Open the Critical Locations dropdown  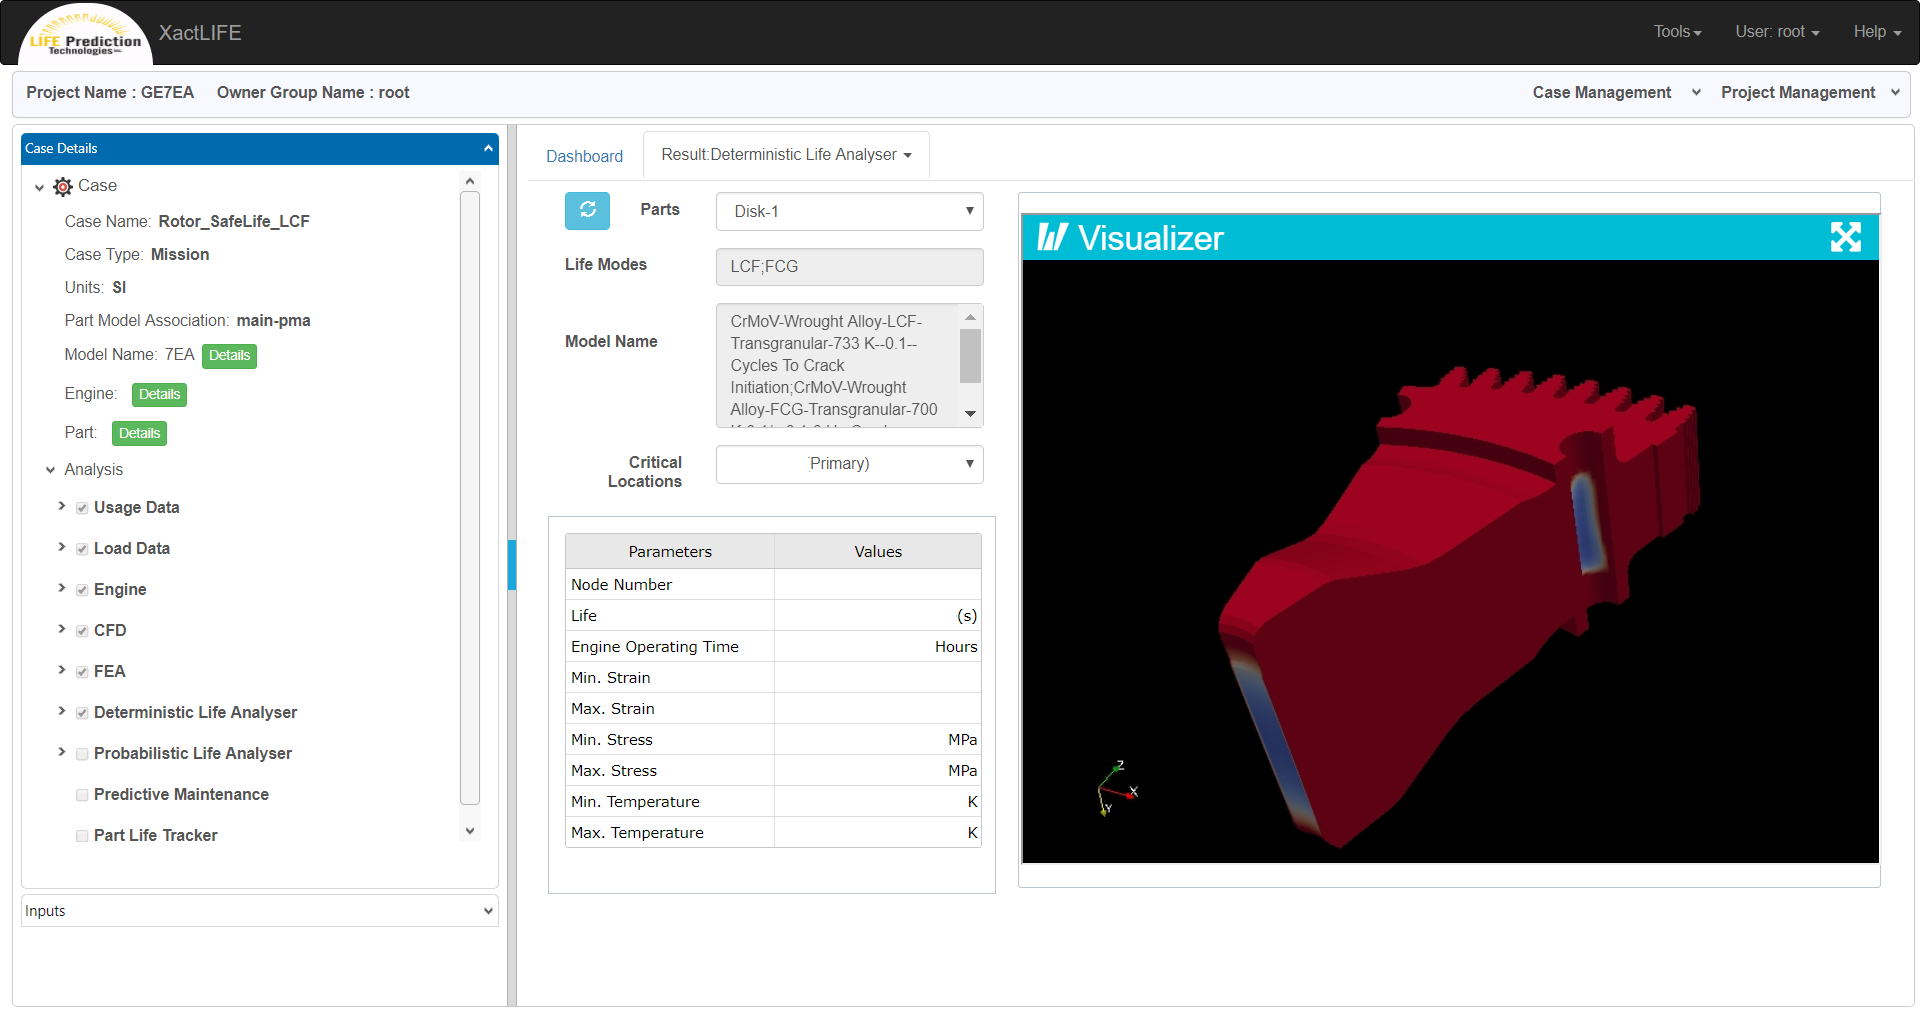pyautogui.click(x=849, y=464)
